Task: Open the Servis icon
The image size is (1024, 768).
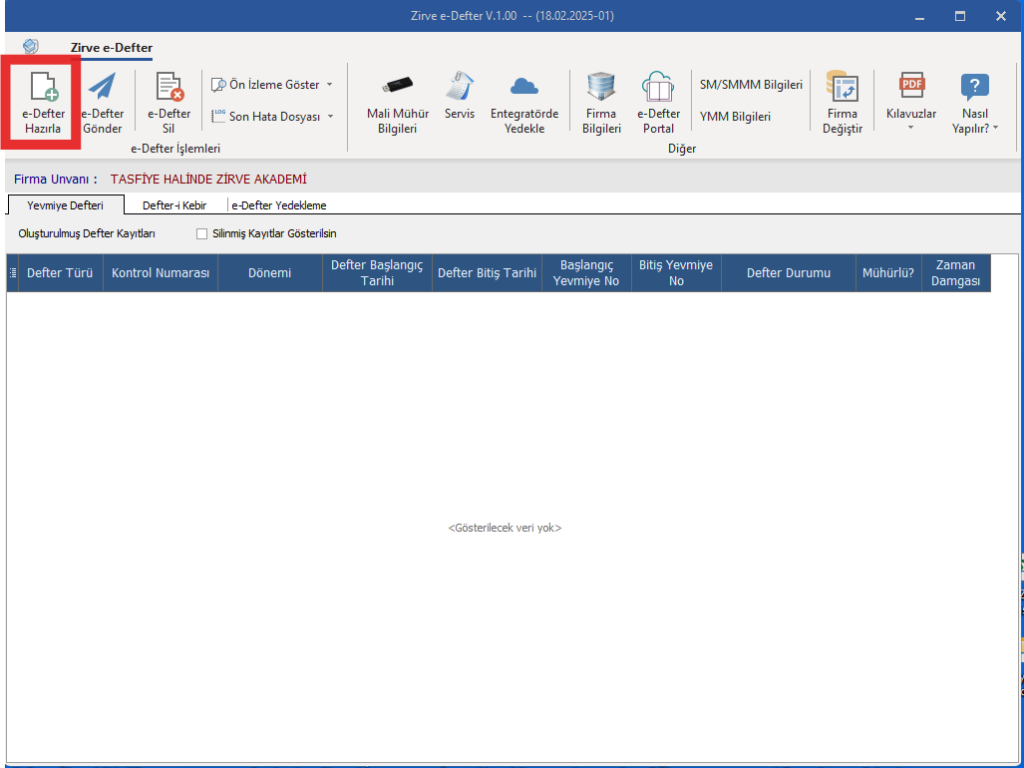Action: (459, 86)
